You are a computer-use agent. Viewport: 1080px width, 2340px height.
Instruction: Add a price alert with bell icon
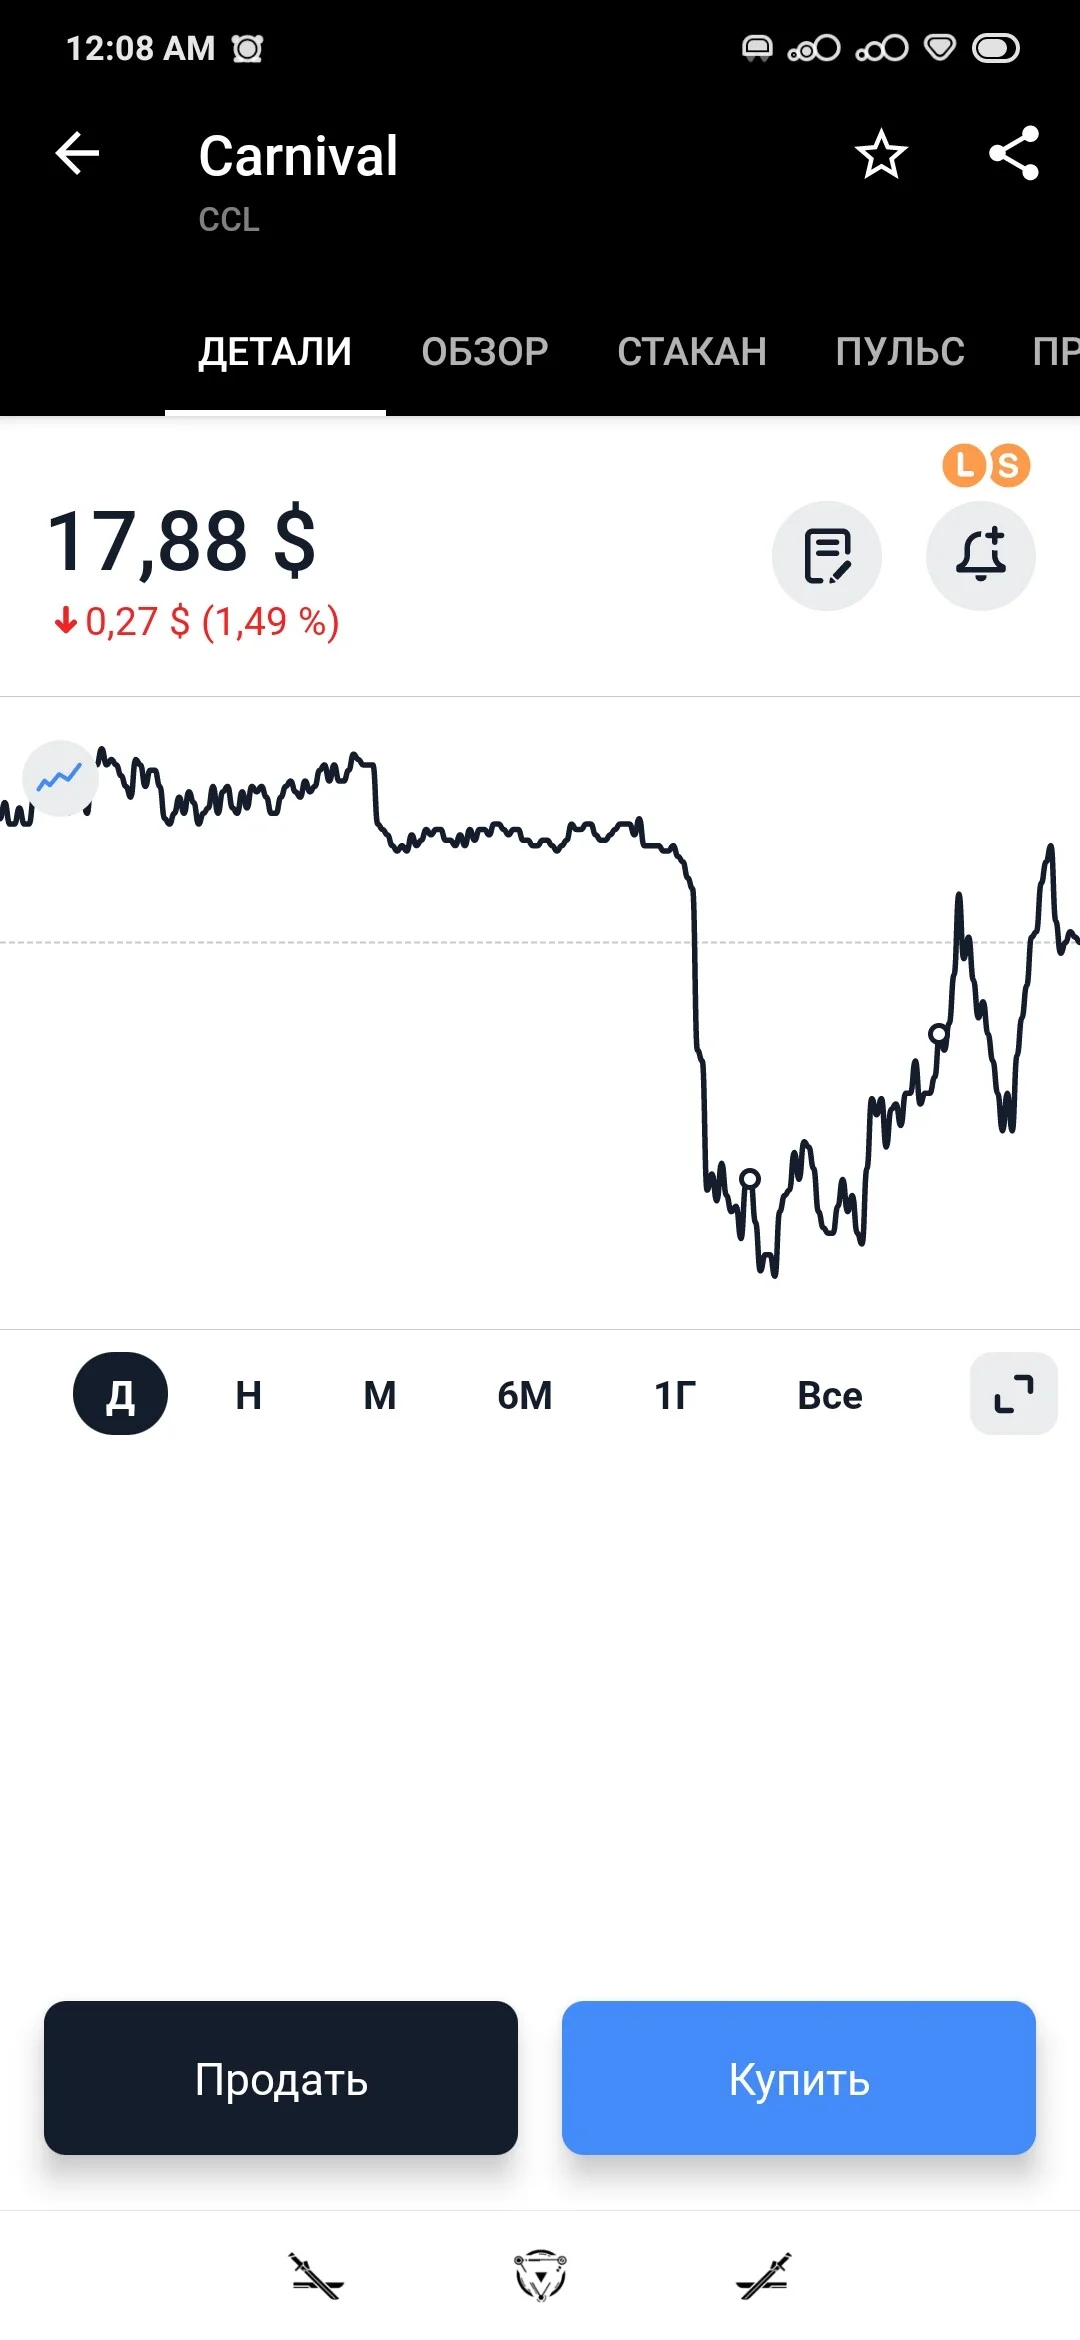[x=981, y=556]
